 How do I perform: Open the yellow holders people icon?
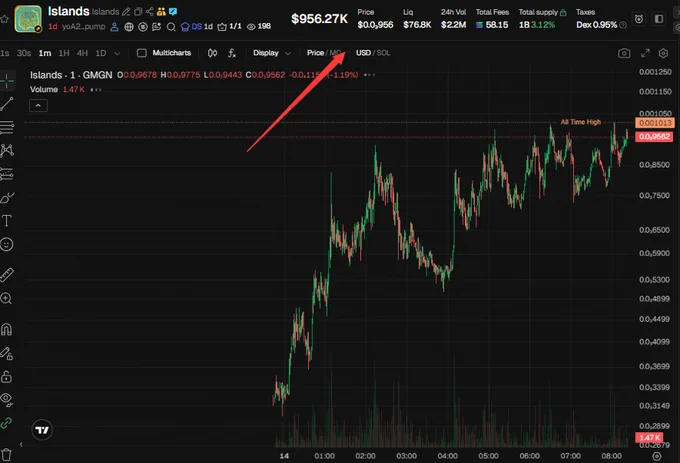pos(161,12)
